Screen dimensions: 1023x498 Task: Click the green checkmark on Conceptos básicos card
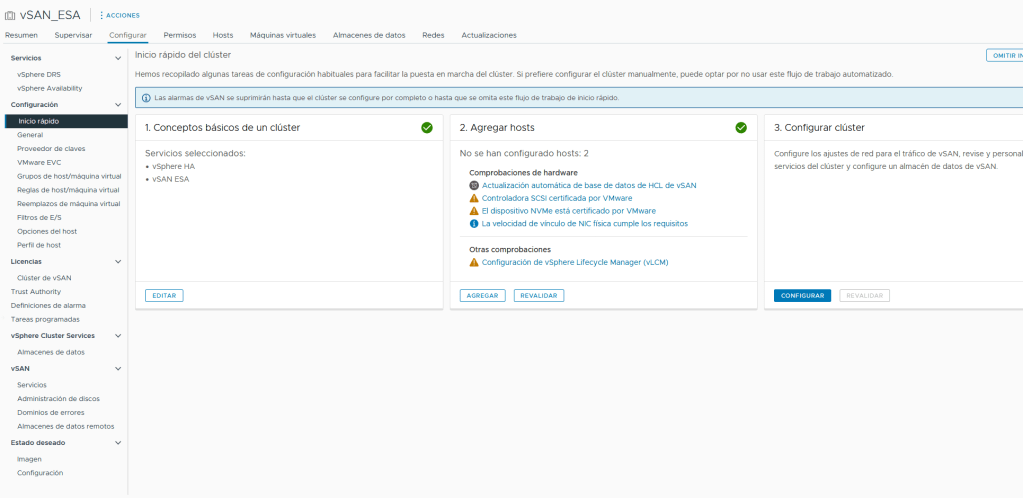pyautogui.click(x=427, y=128)
